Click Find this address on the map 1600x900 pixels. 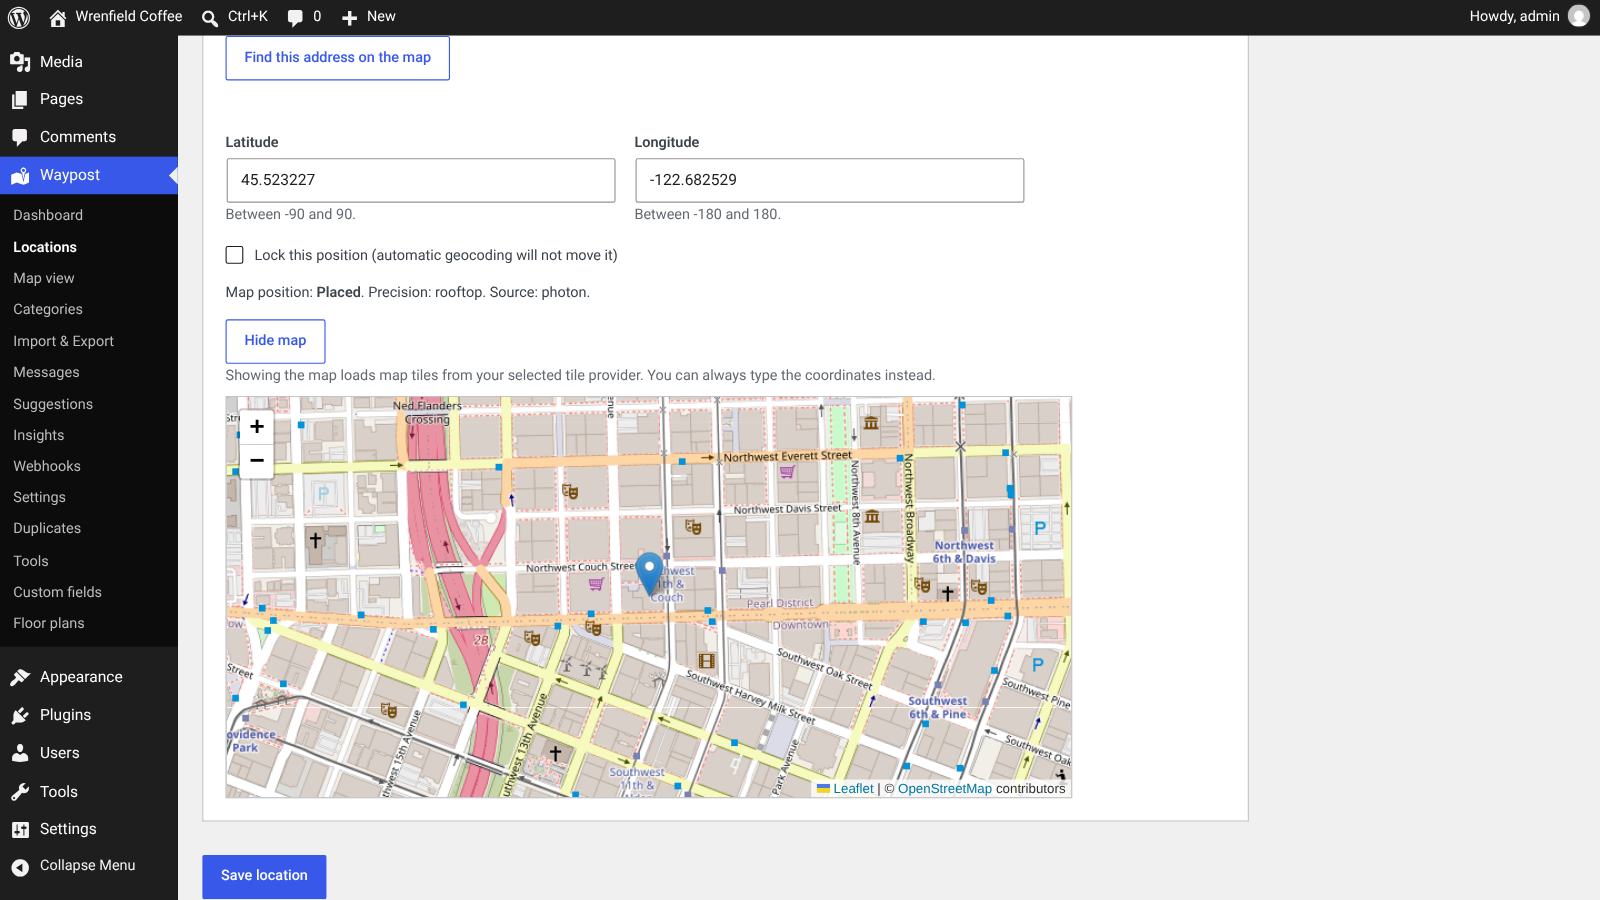click(338, 58)
